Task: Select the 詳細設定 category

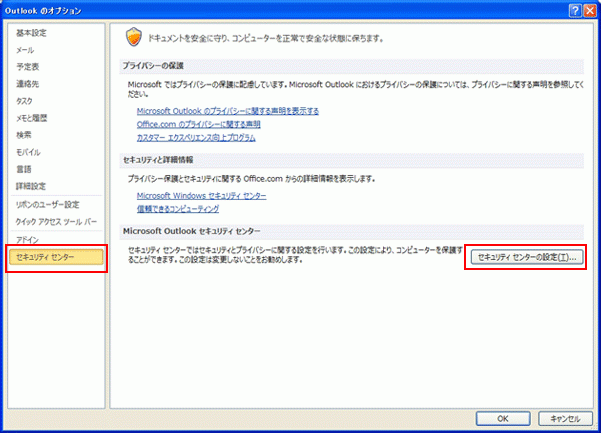Action: pos(31,186)
